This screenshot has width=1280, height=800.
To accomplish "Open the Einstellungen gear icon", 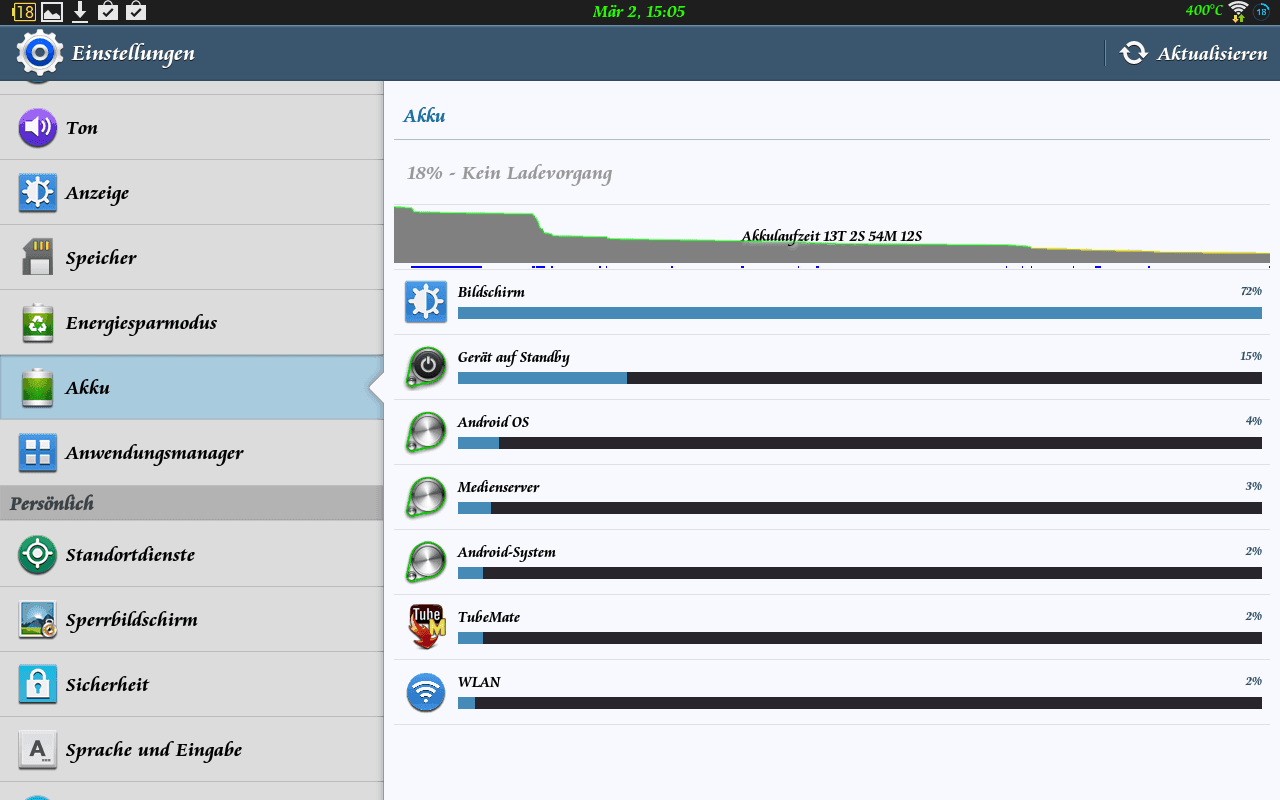I will pos(39,53).
